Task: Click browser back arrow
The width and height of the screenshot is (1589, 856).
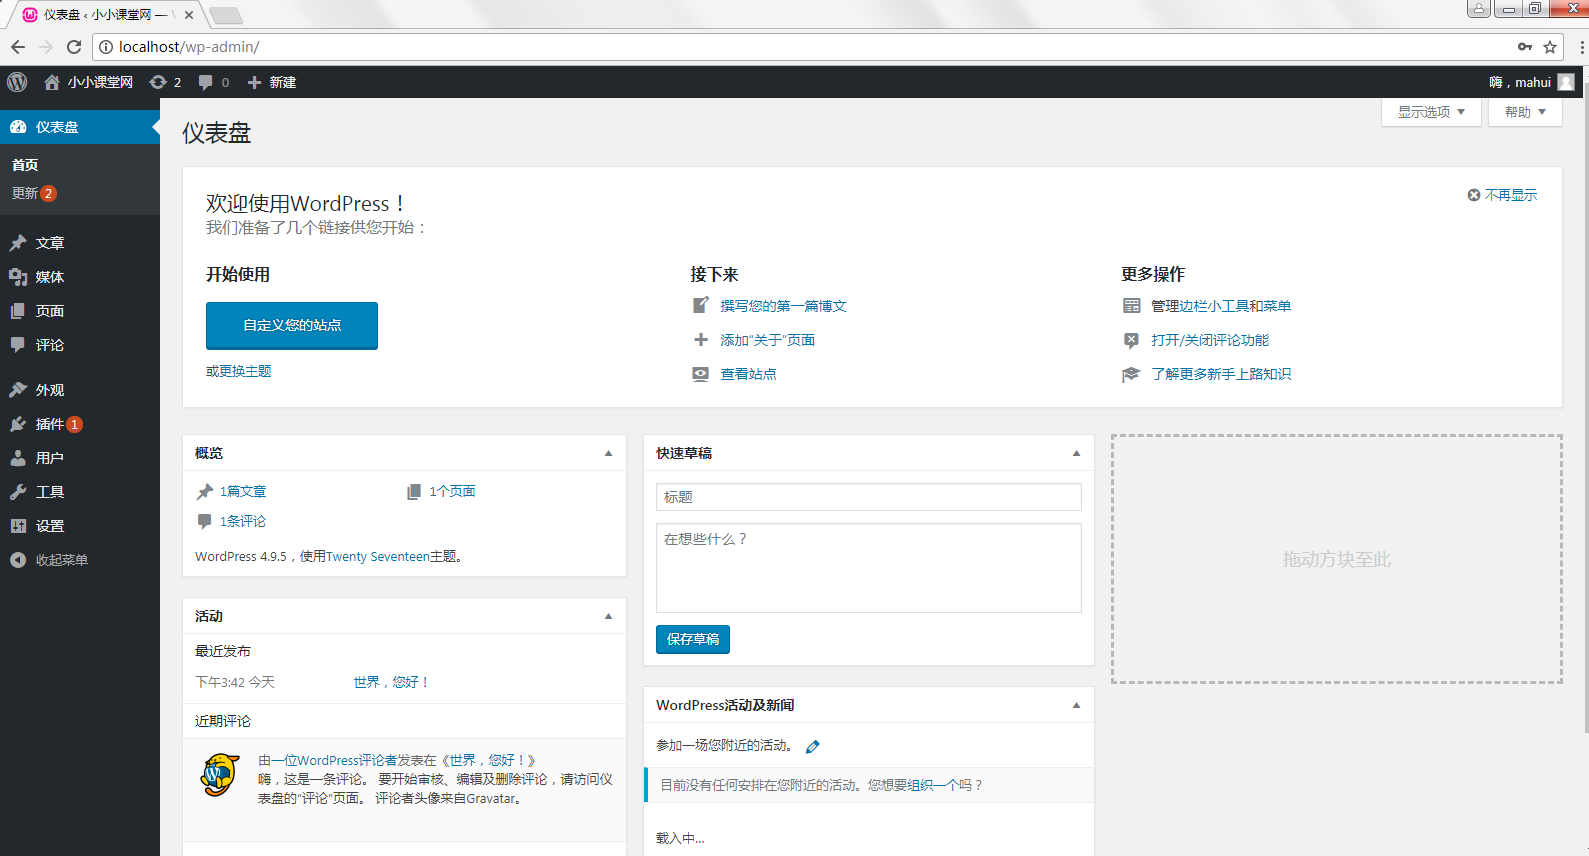Action: (18, 47)
